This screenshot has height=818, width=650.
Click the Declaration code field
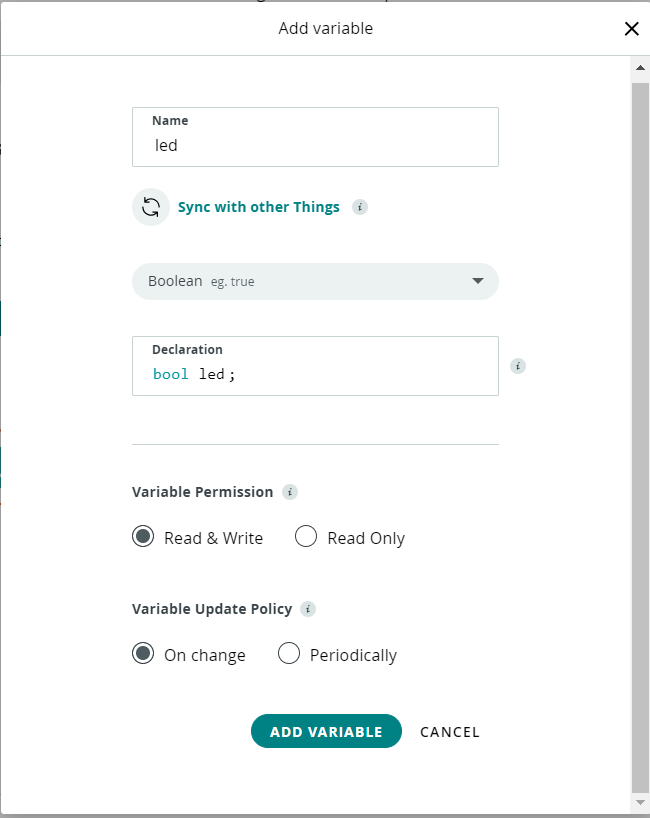click(315, 374)
